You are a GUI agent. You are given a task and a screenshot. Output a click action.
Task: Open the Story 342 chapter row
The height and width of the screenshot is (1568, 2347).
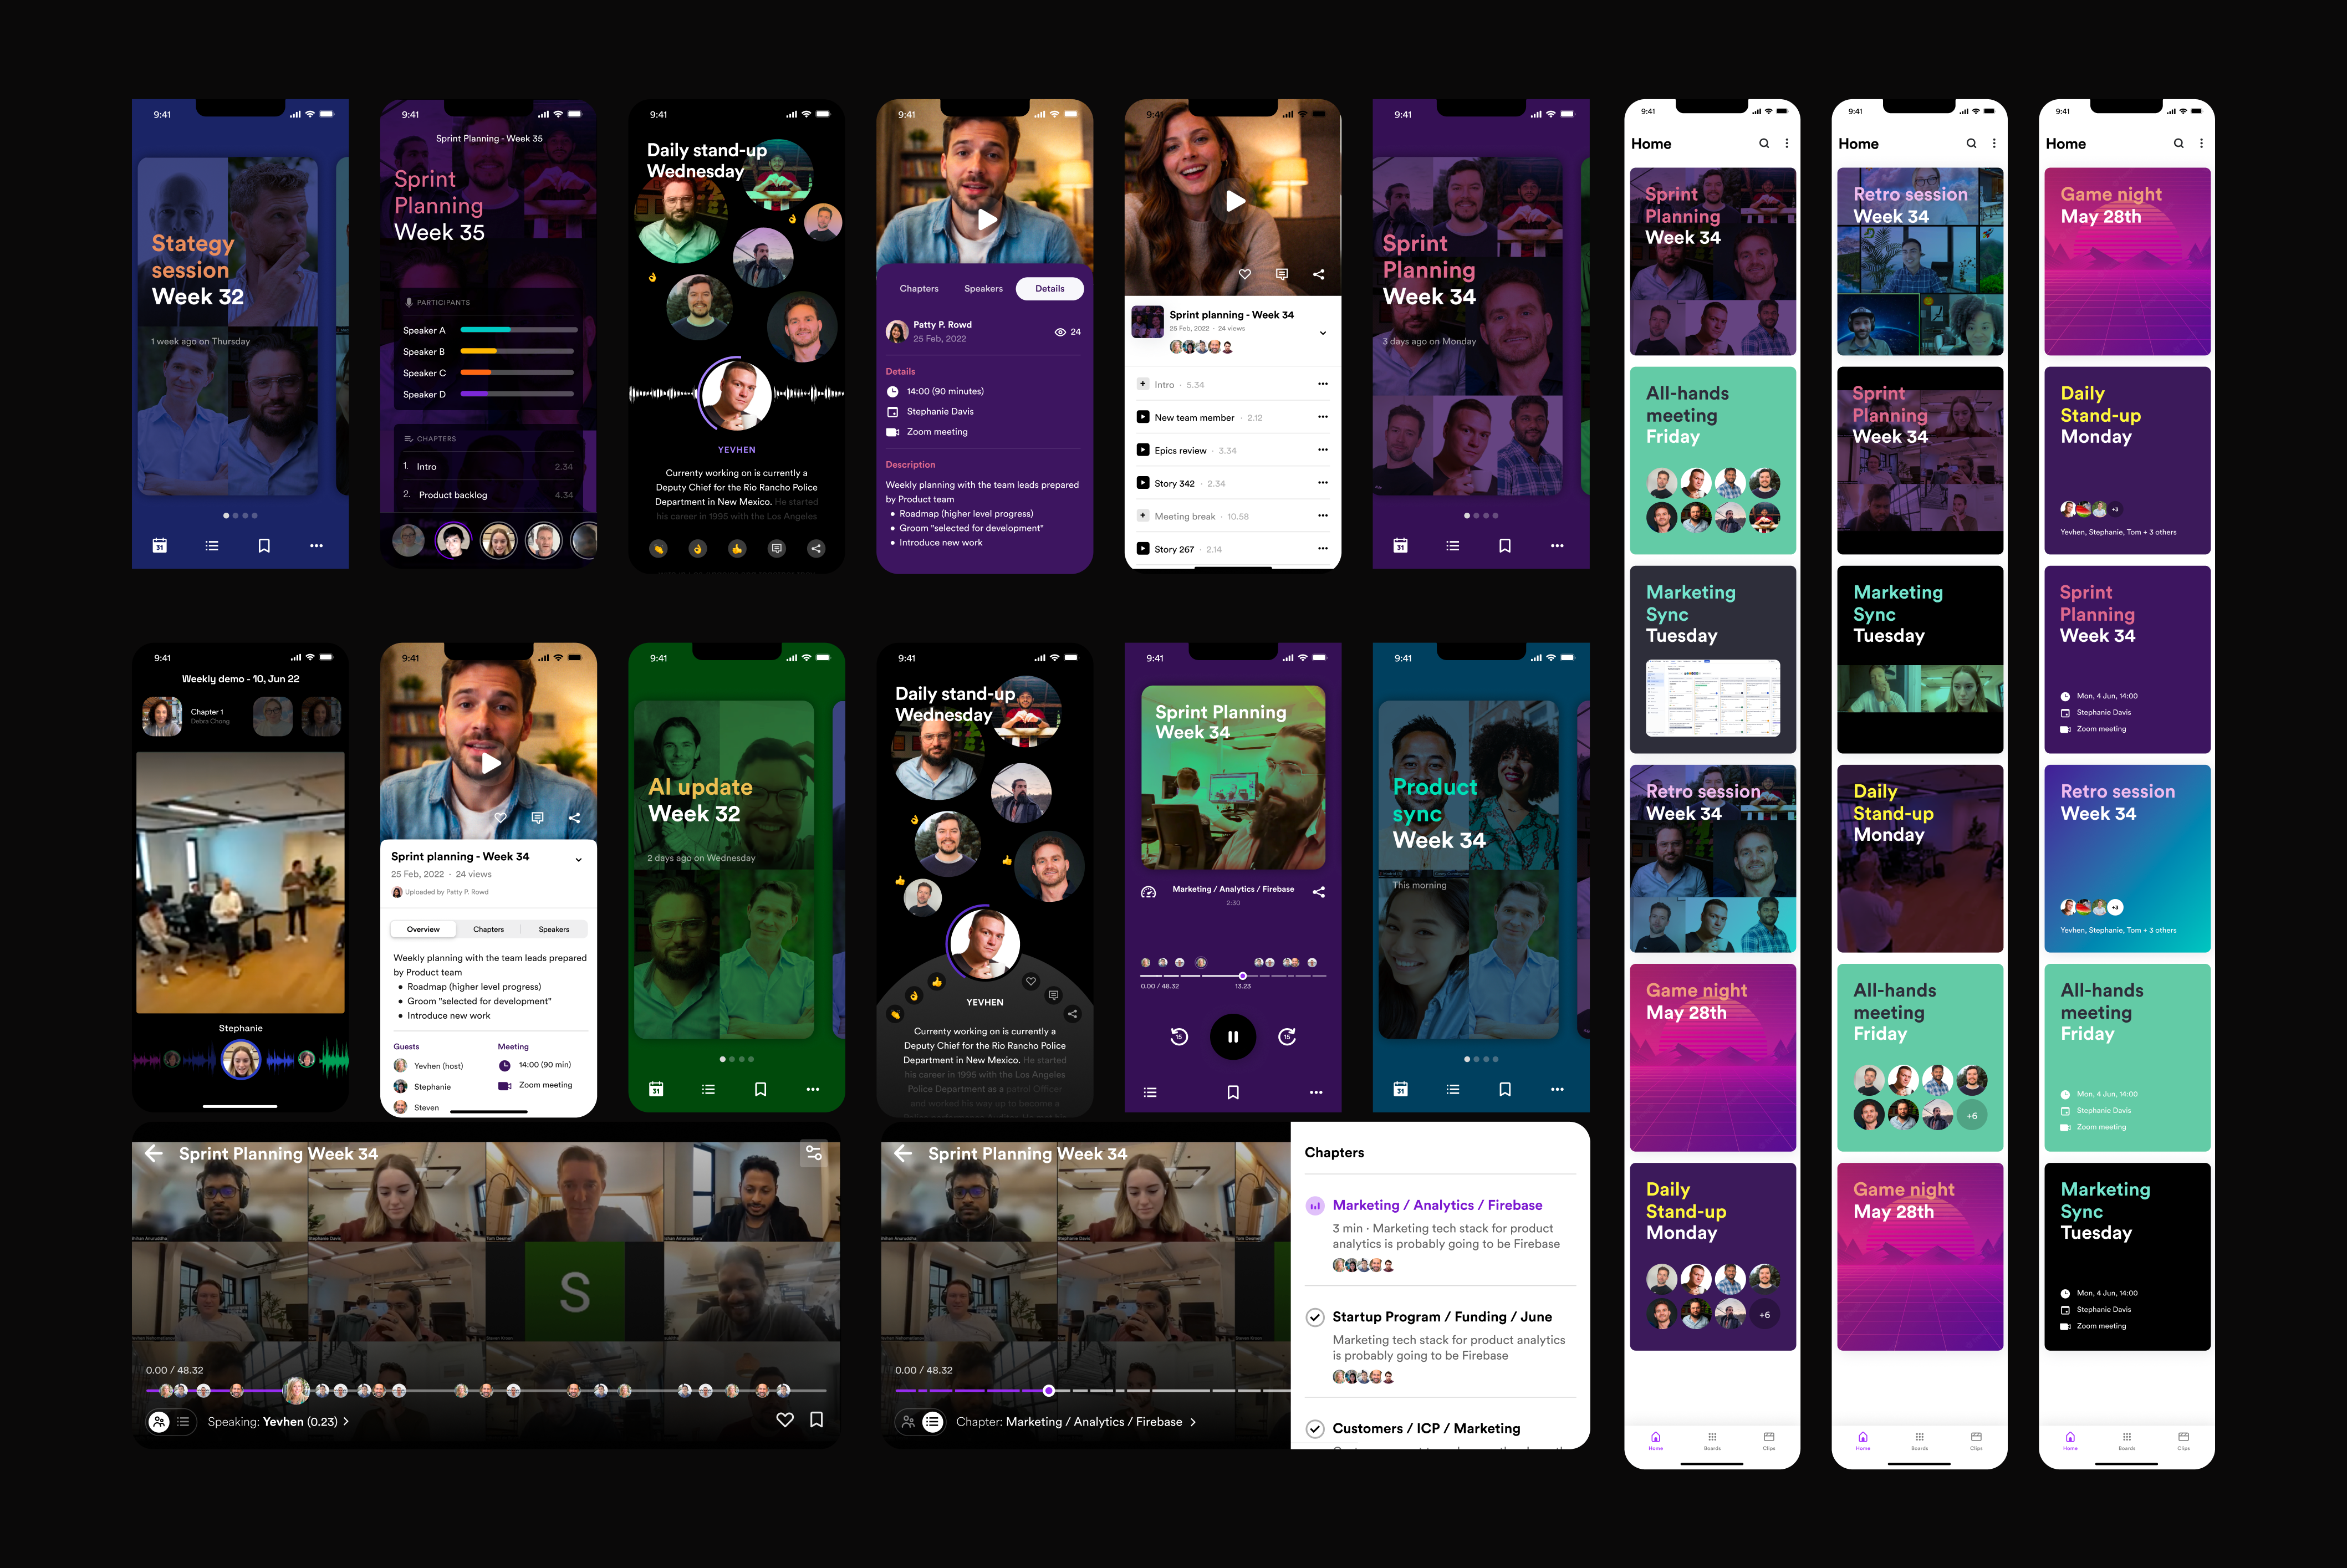(x=1174, y=484)
